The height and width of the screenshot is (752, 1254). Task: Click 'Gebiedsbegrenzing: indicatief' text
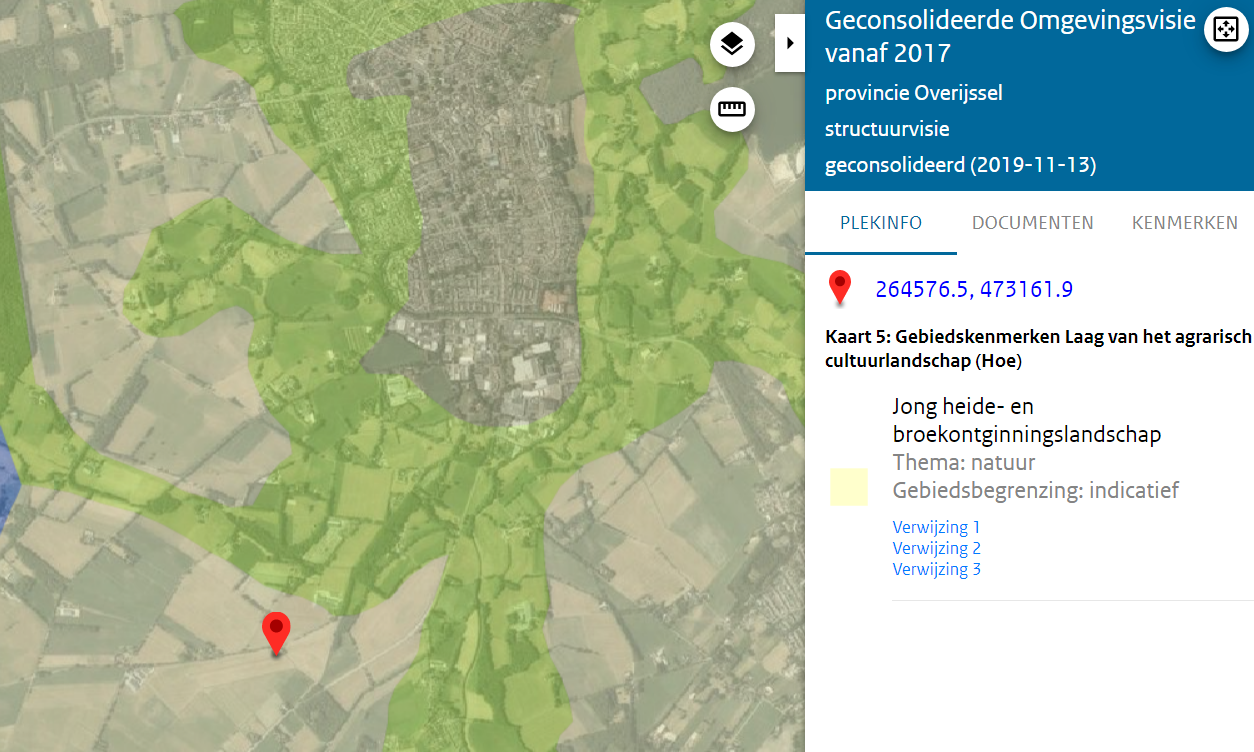tap(1036, 491)
